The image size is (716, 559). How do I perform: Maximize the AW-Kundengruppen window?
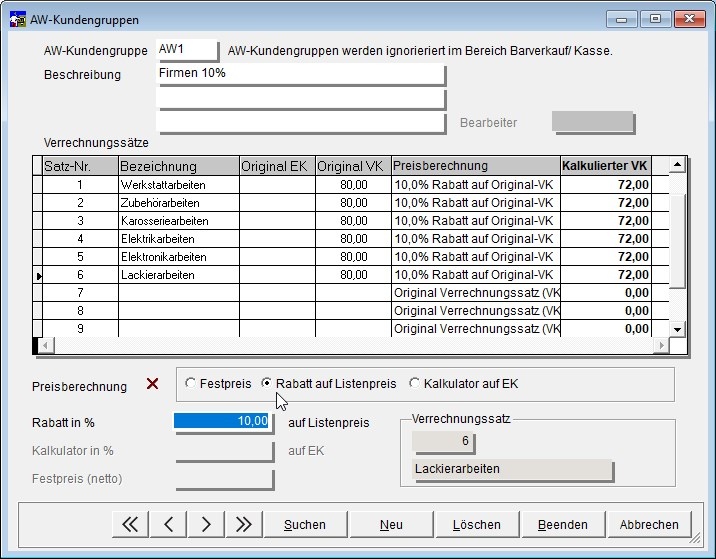(x=655, y=19)
